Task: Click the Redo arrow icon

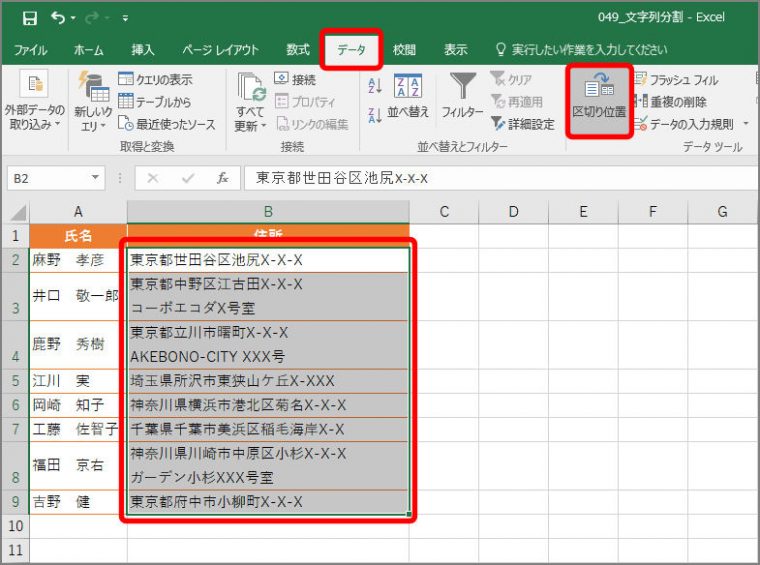Action: click(x=92, y=18)
